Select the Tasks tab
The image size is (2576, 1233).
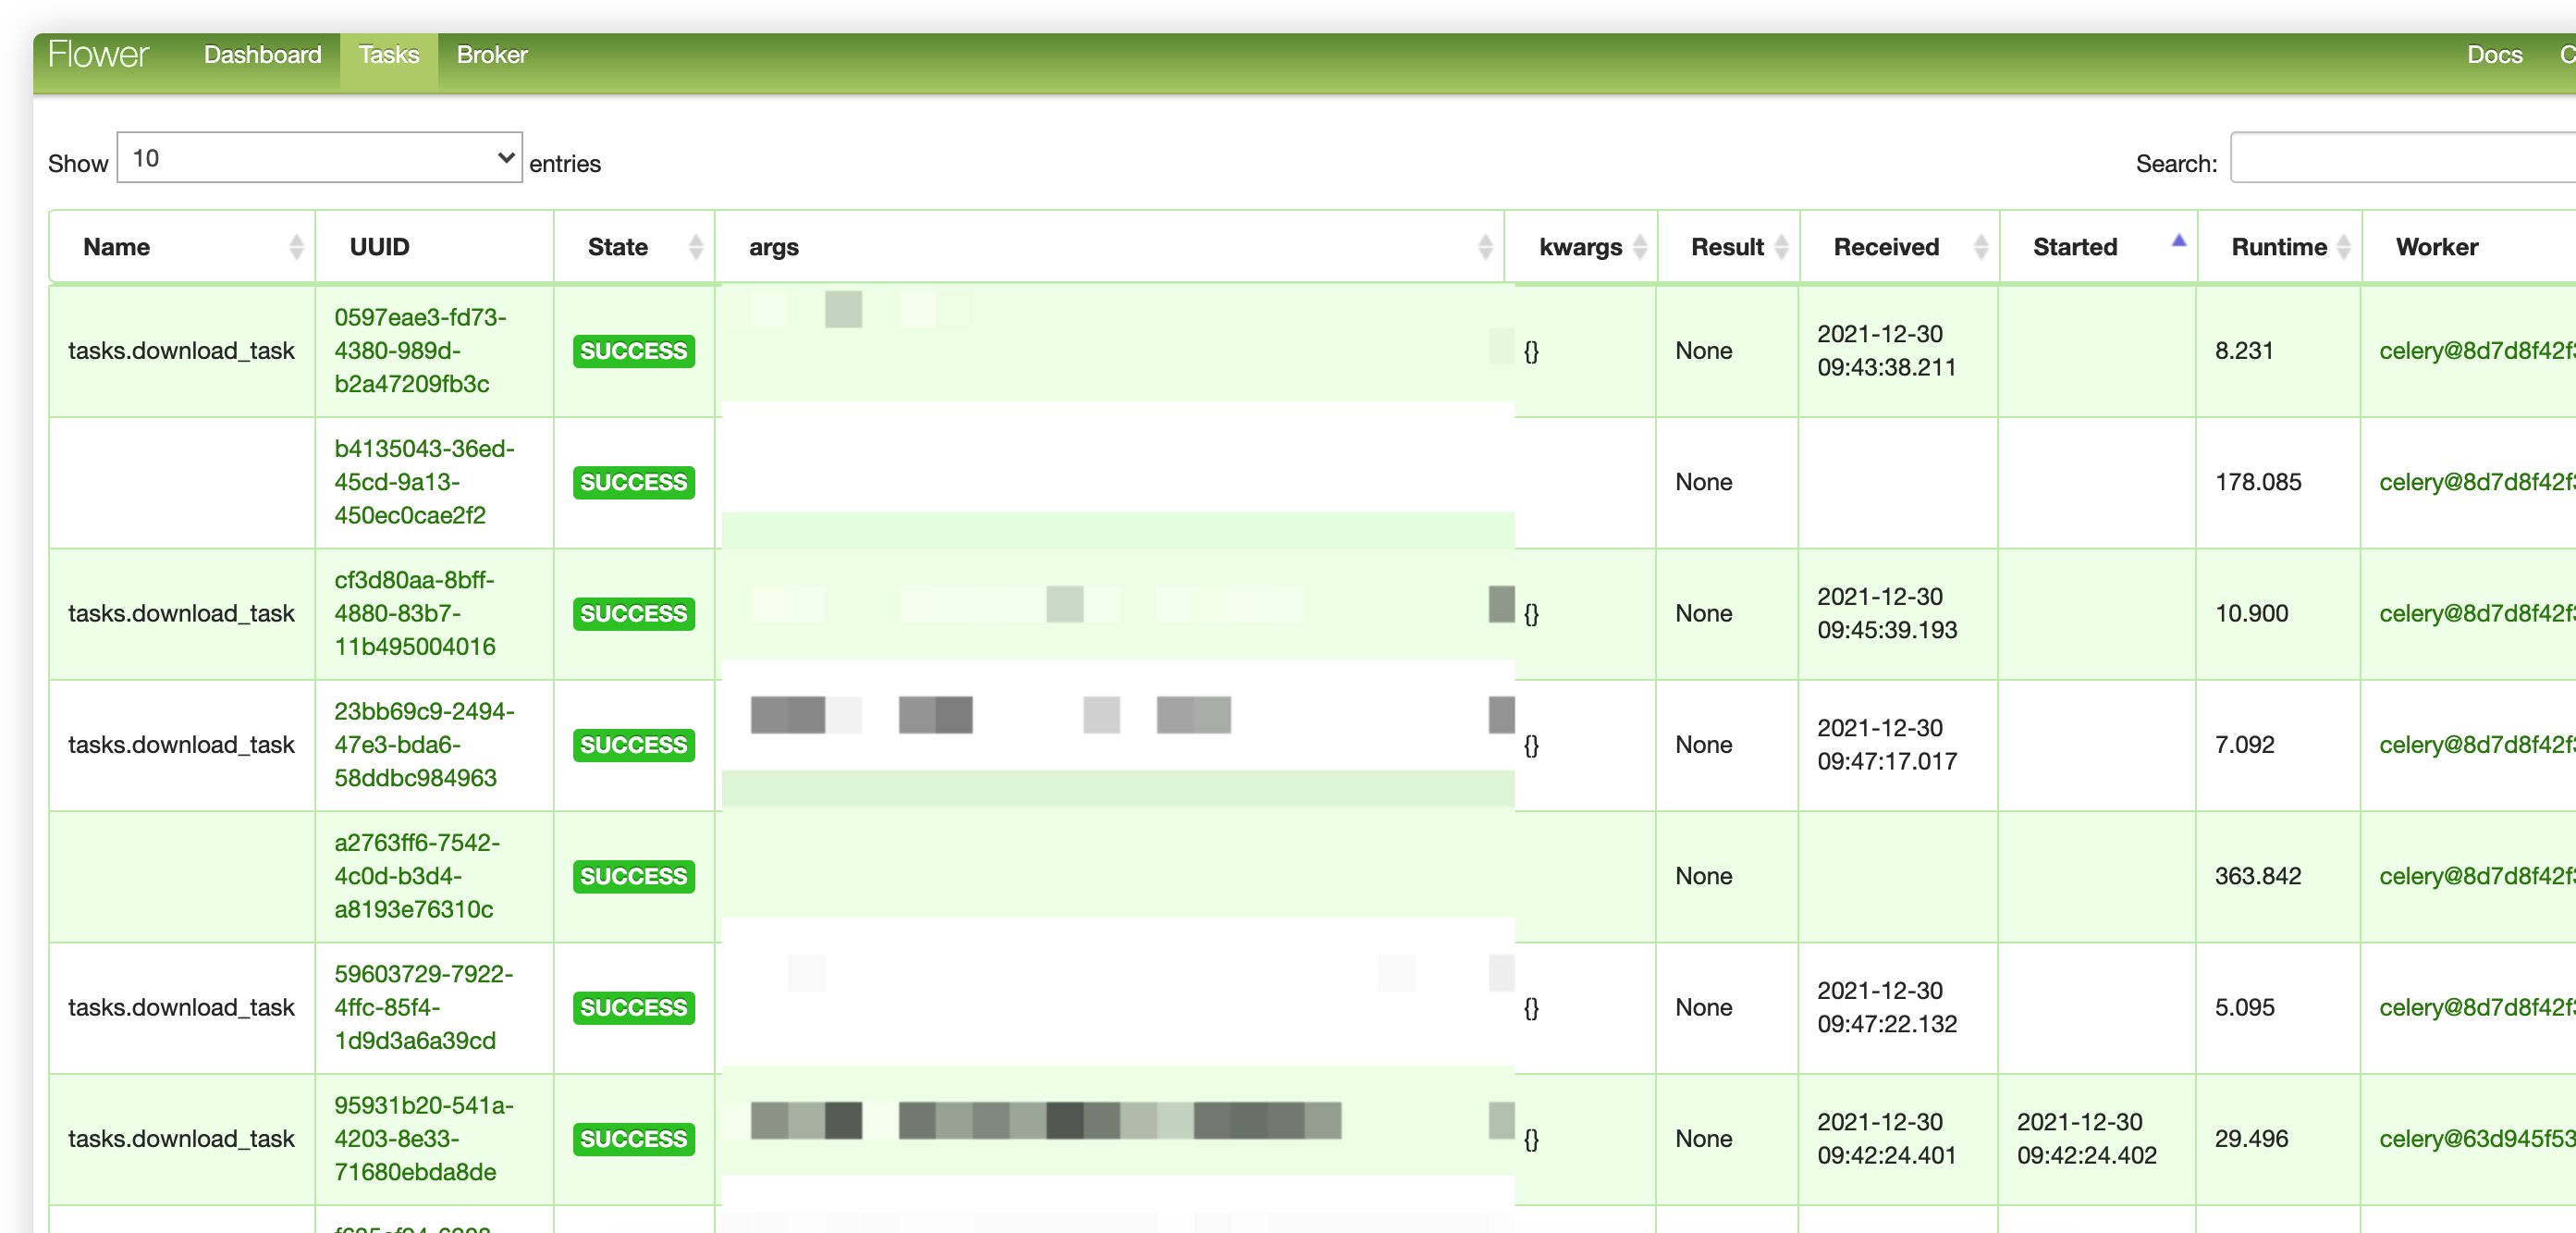point(389,55)
